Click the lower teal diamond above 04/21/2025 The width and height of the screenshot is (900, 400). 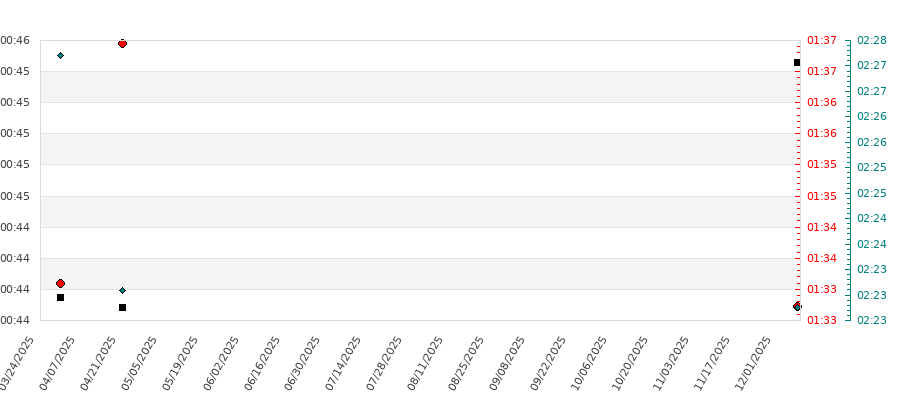122,291
